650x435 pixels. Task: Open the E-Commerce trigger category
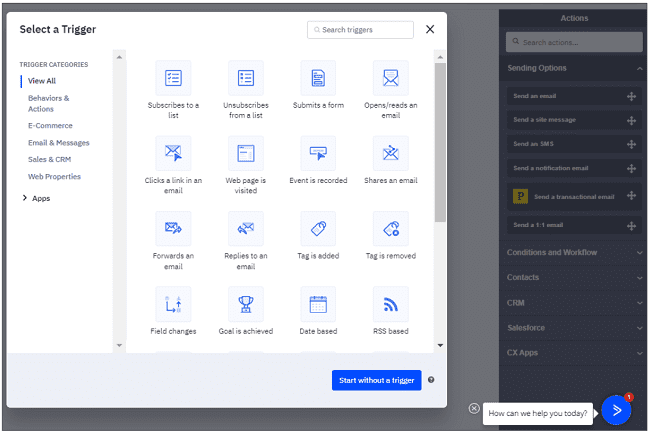[x=49, y=126]
